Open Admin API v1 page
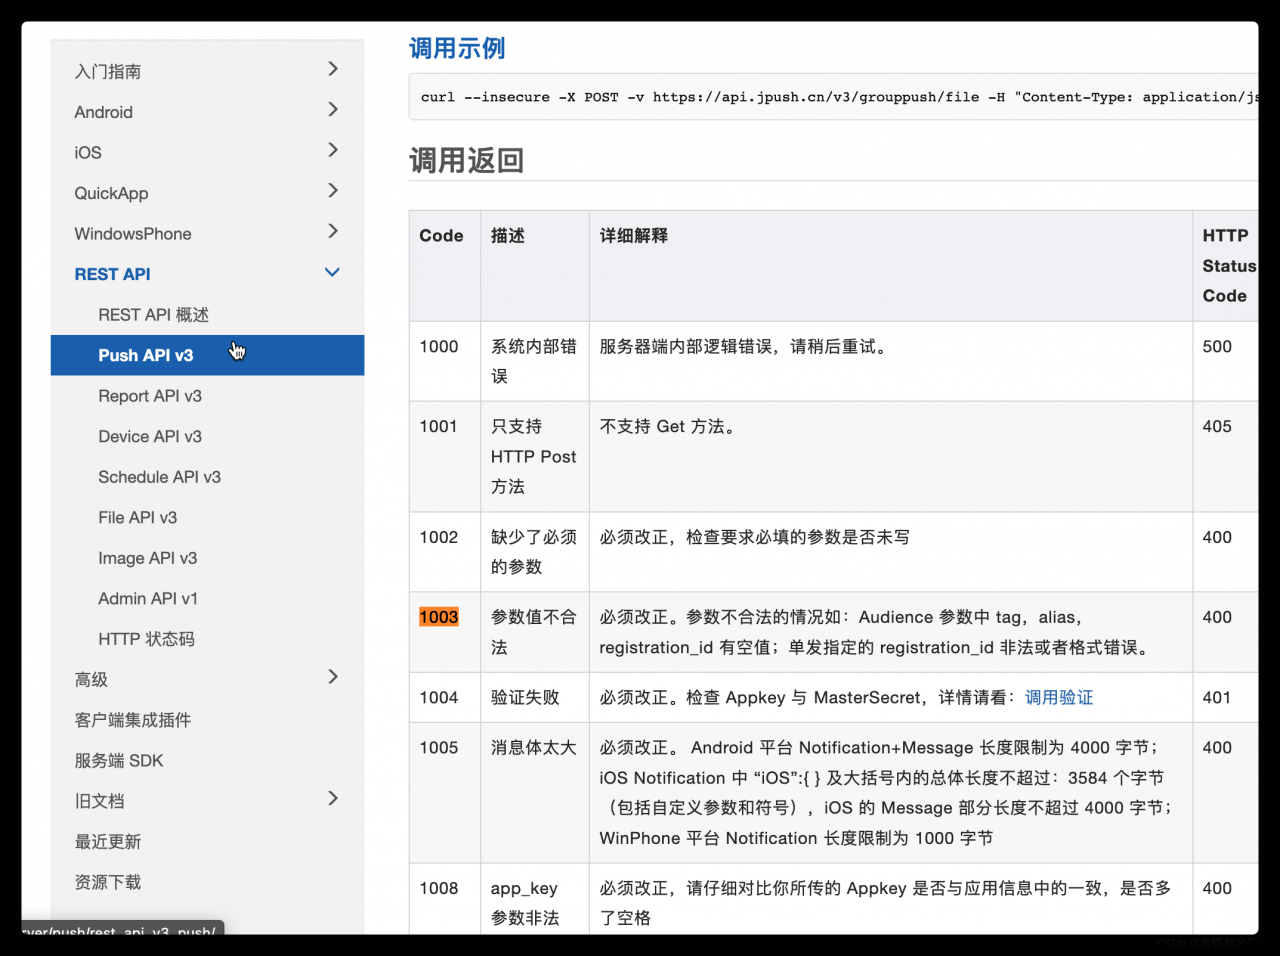The height and width of the screenshot is (956, 1280). [x=148, y=598]
